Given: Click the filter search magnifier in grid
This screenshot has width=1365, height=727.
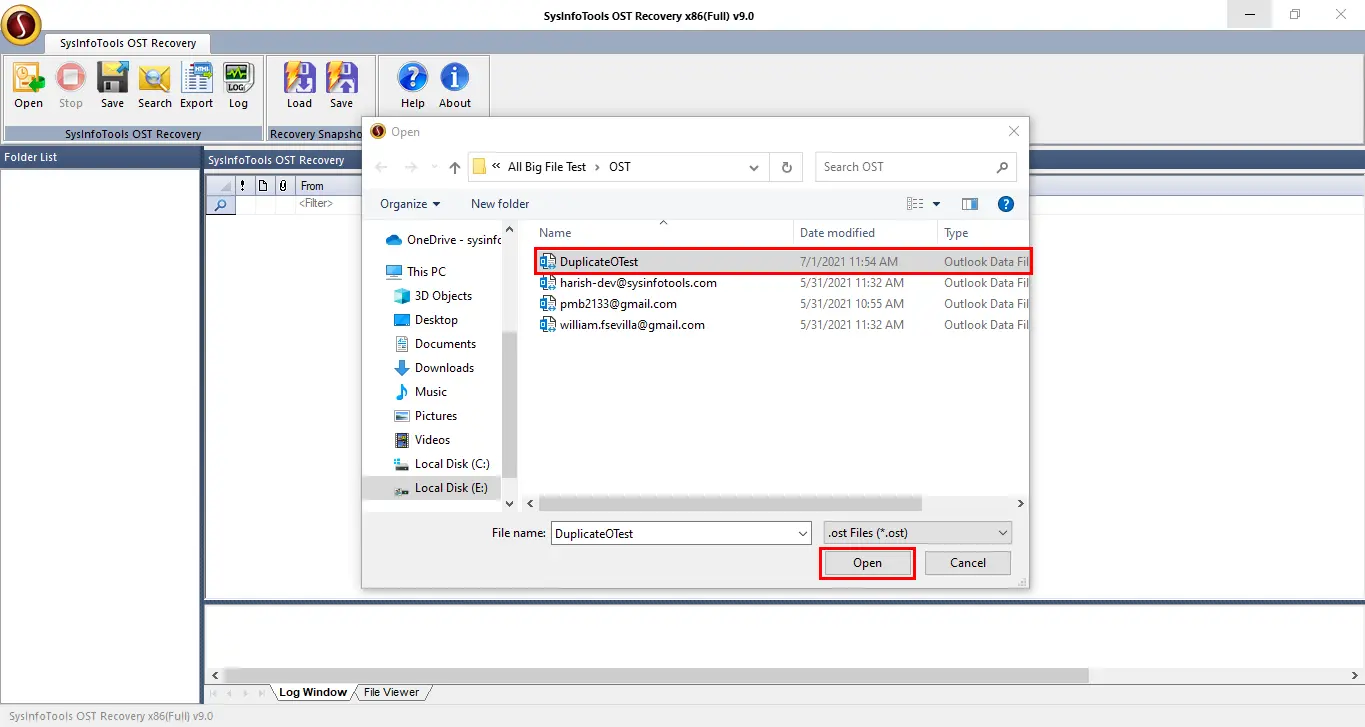Looking at the screenshot, I should pos(221,204).
